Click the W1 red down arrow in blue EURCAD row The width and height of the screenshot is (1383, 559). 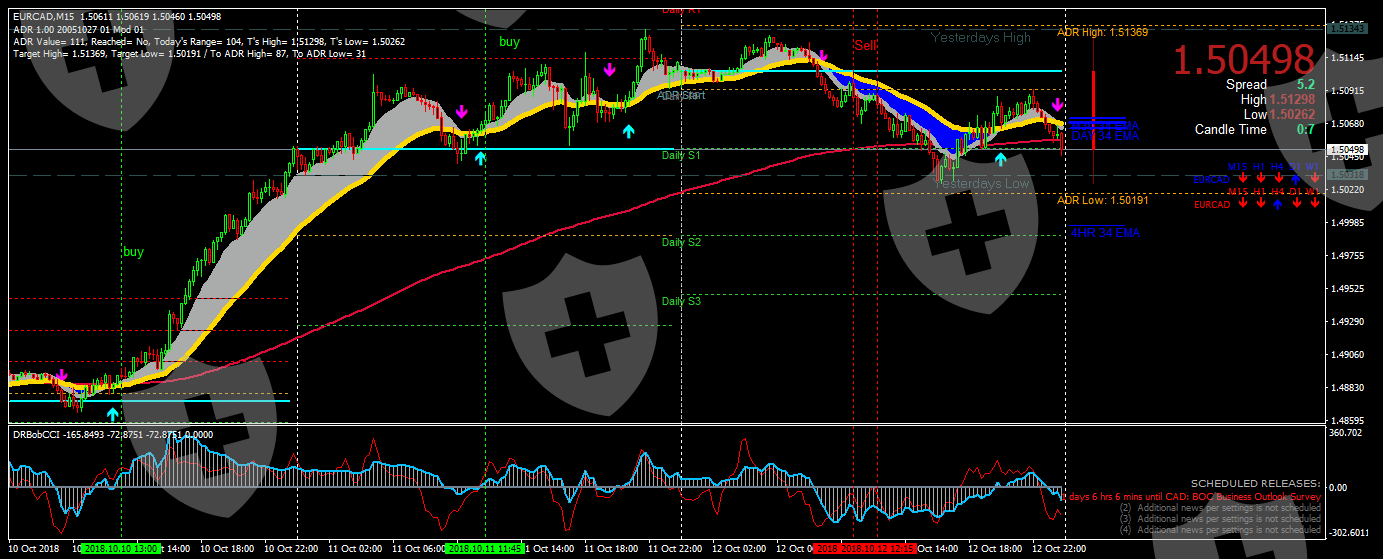pyautogui.click(x=1315, y=179)
